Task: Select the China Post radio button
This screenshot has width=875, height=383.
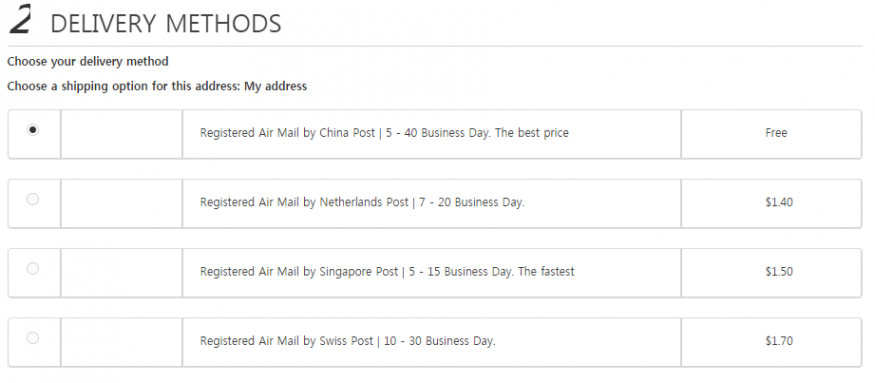Action: pyautogui.click(x=33, y=130)
